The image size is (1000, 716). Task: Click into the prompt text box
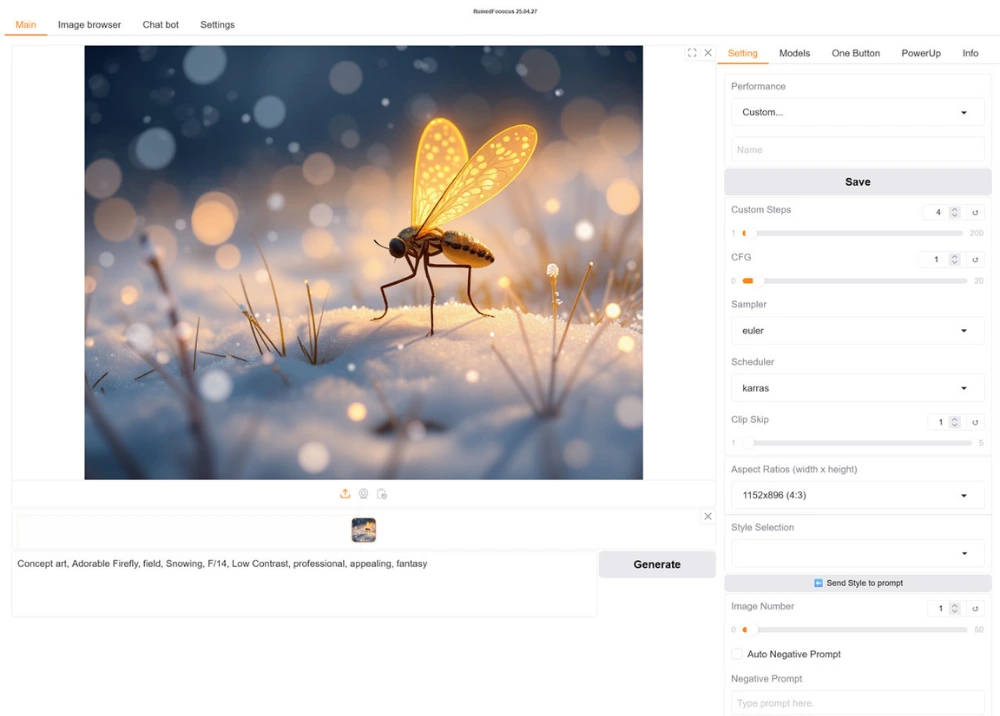tap(304, 583)
